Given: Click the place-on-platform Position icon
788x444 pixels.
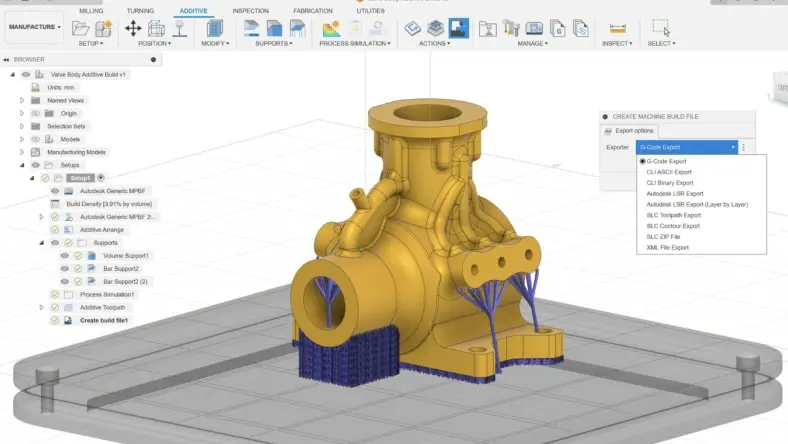Looking at the screenshot, I should click(x=179, y=28).
